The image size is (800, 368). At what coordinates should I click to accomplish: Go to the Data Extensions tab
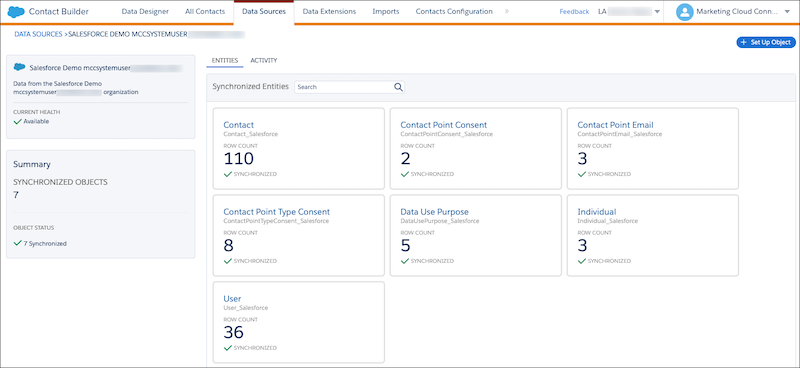[x=329, y=11]
